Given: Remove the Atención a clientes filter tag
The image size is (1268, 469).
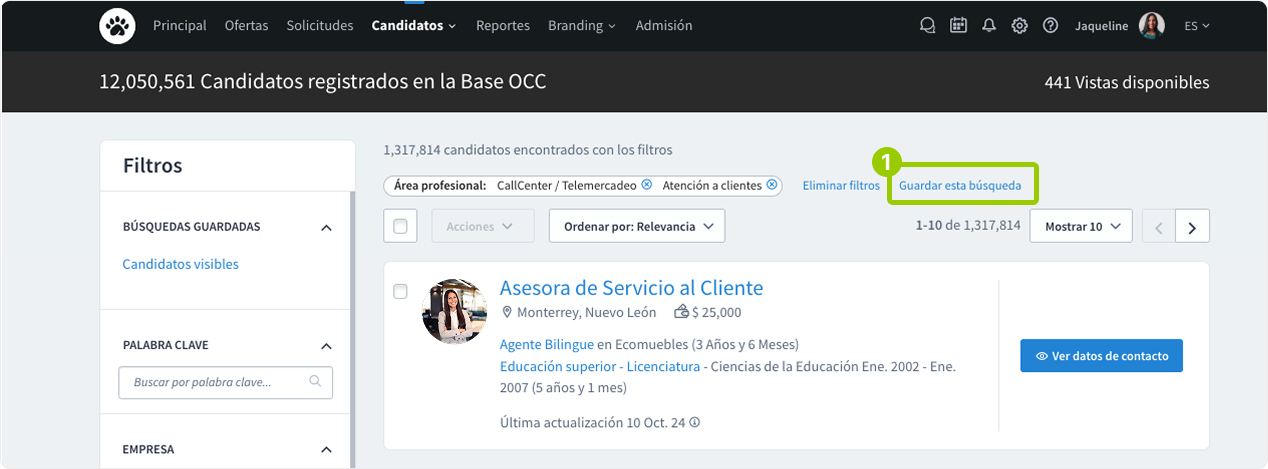Looking at the screenshot, I should pos(771,185).
